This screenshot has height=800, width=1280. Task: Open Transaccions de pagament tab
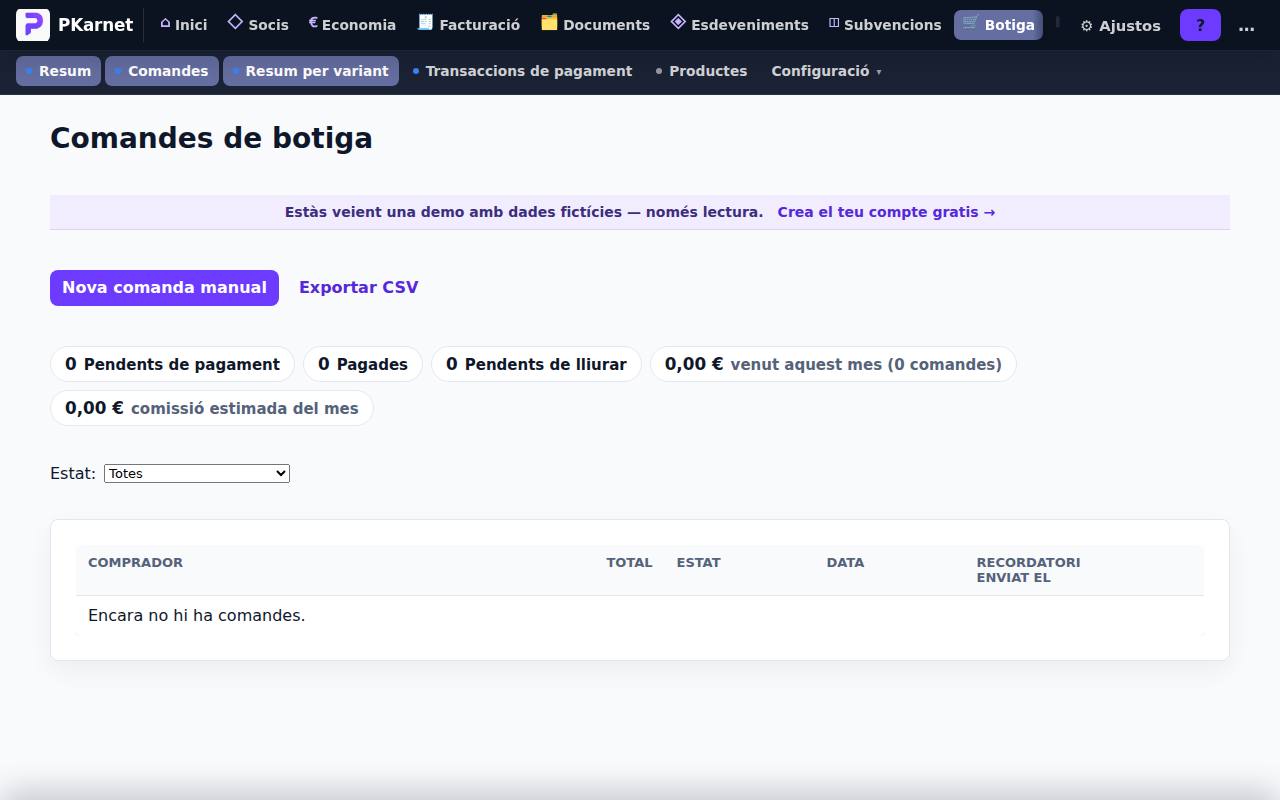point(522,71)
